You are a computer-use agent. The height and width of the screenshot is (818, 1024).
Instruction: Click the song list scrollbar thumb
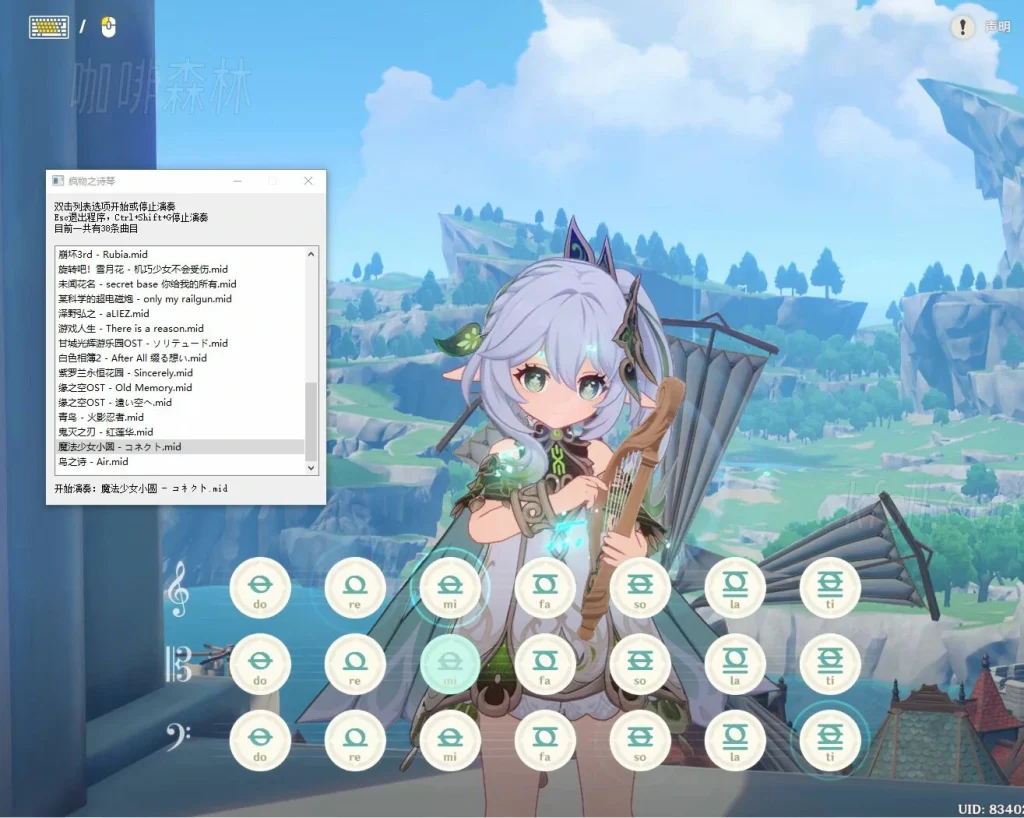[311, 420]
